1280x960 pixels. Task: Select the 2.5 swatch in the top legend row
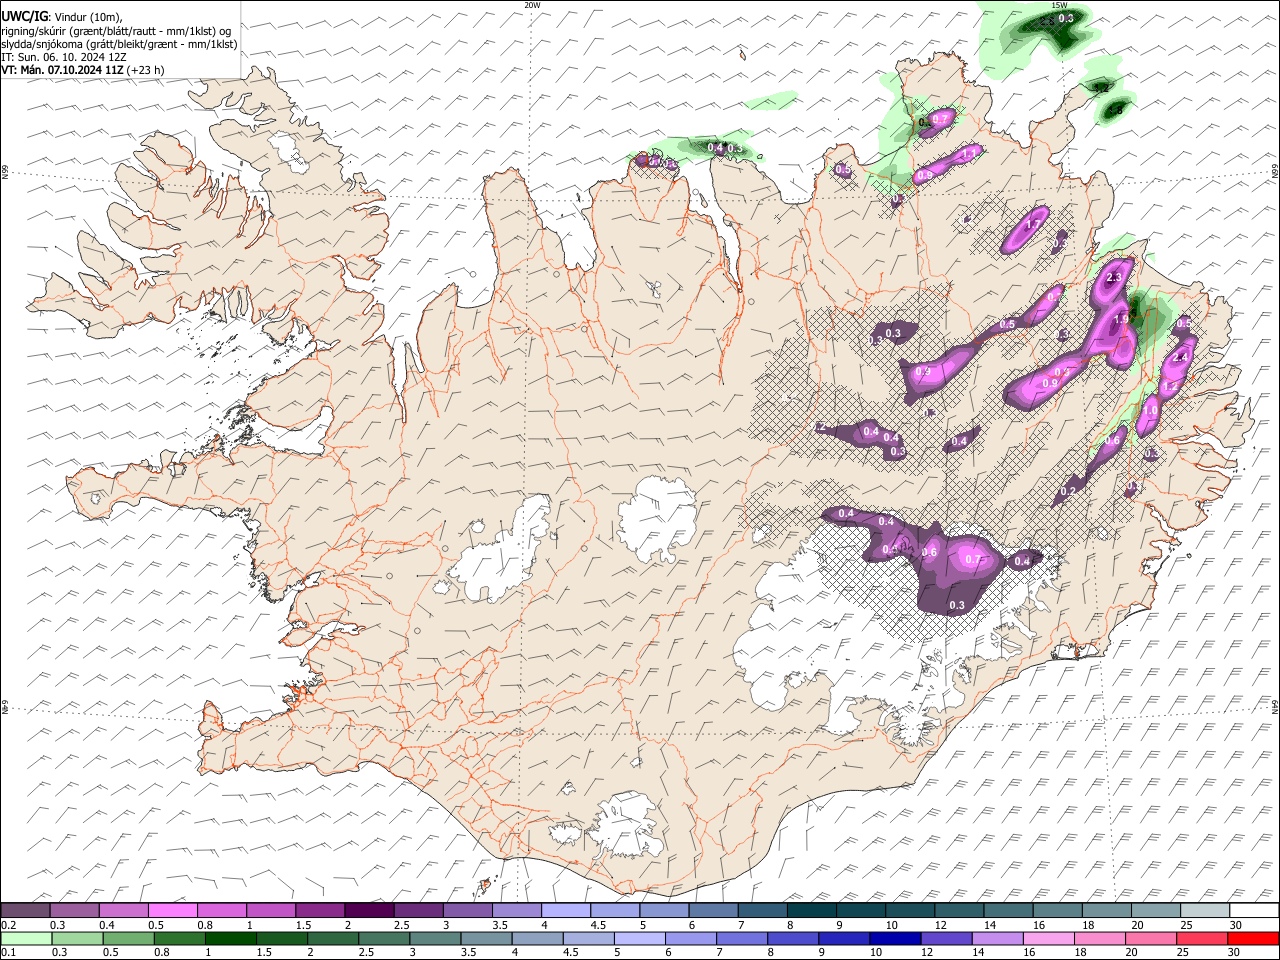(419, 910)
